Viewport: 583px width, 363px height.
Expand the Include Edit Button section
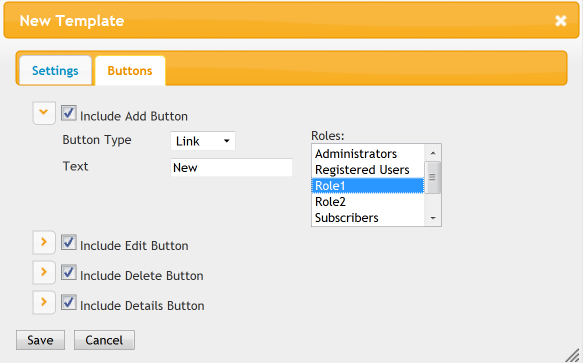[x=44, y=242]
